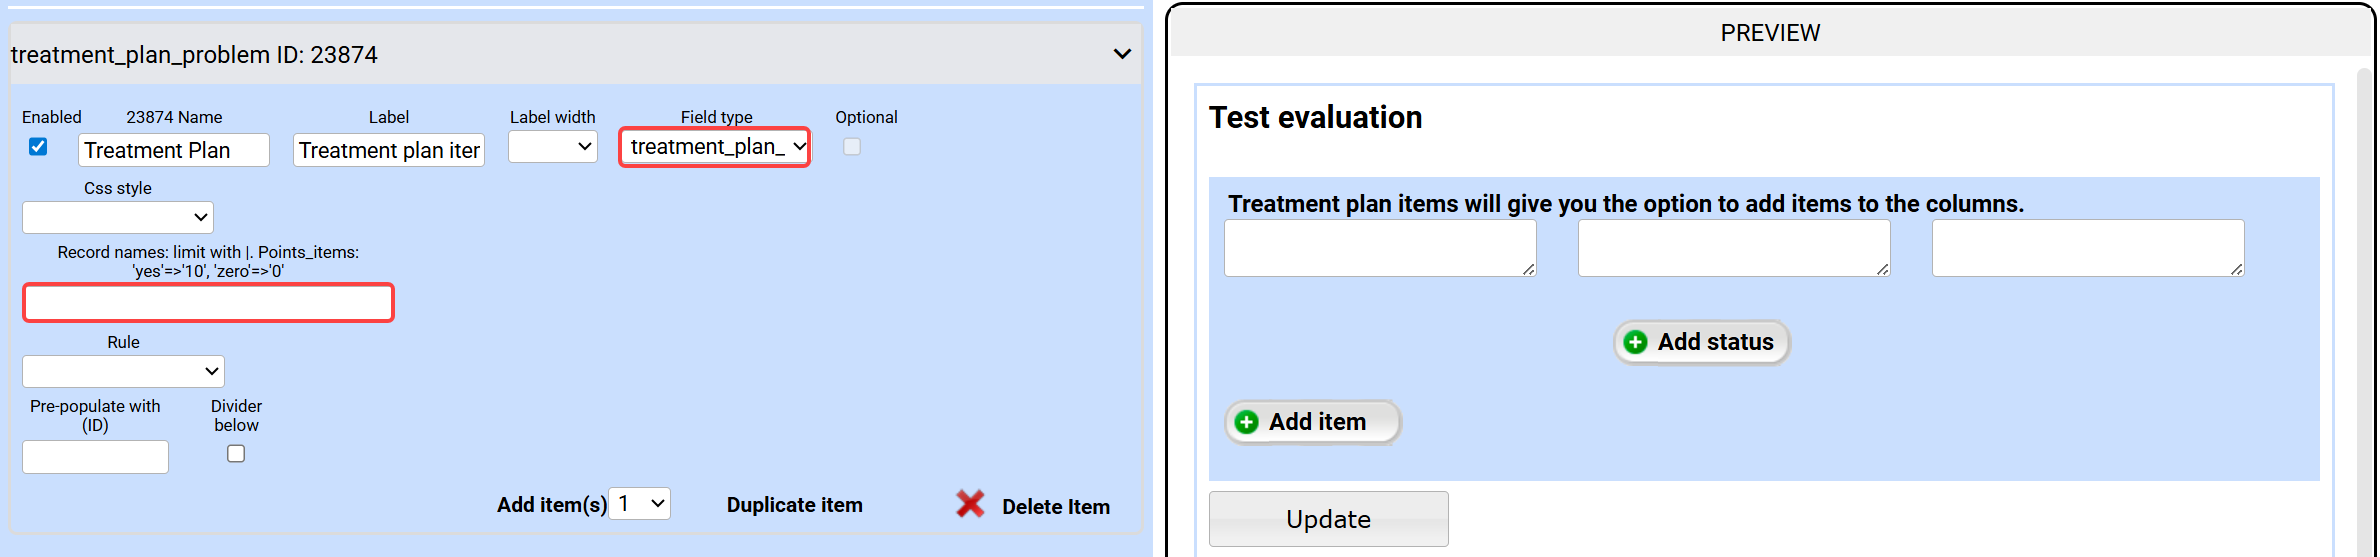Screen dimensions: 2380x557
Task: Open the Css style dropdown
Action: point(118,217)
